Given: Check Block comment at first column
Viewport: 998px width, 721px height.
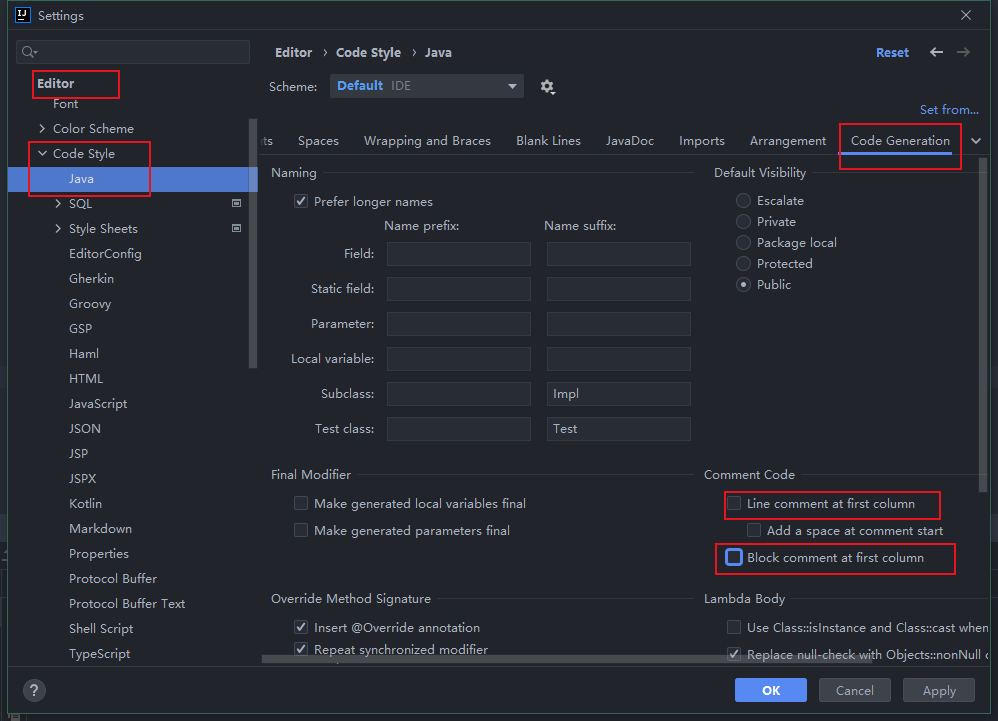Looking at the screenshot, I should pyautogui.click(x=734, y=557).
